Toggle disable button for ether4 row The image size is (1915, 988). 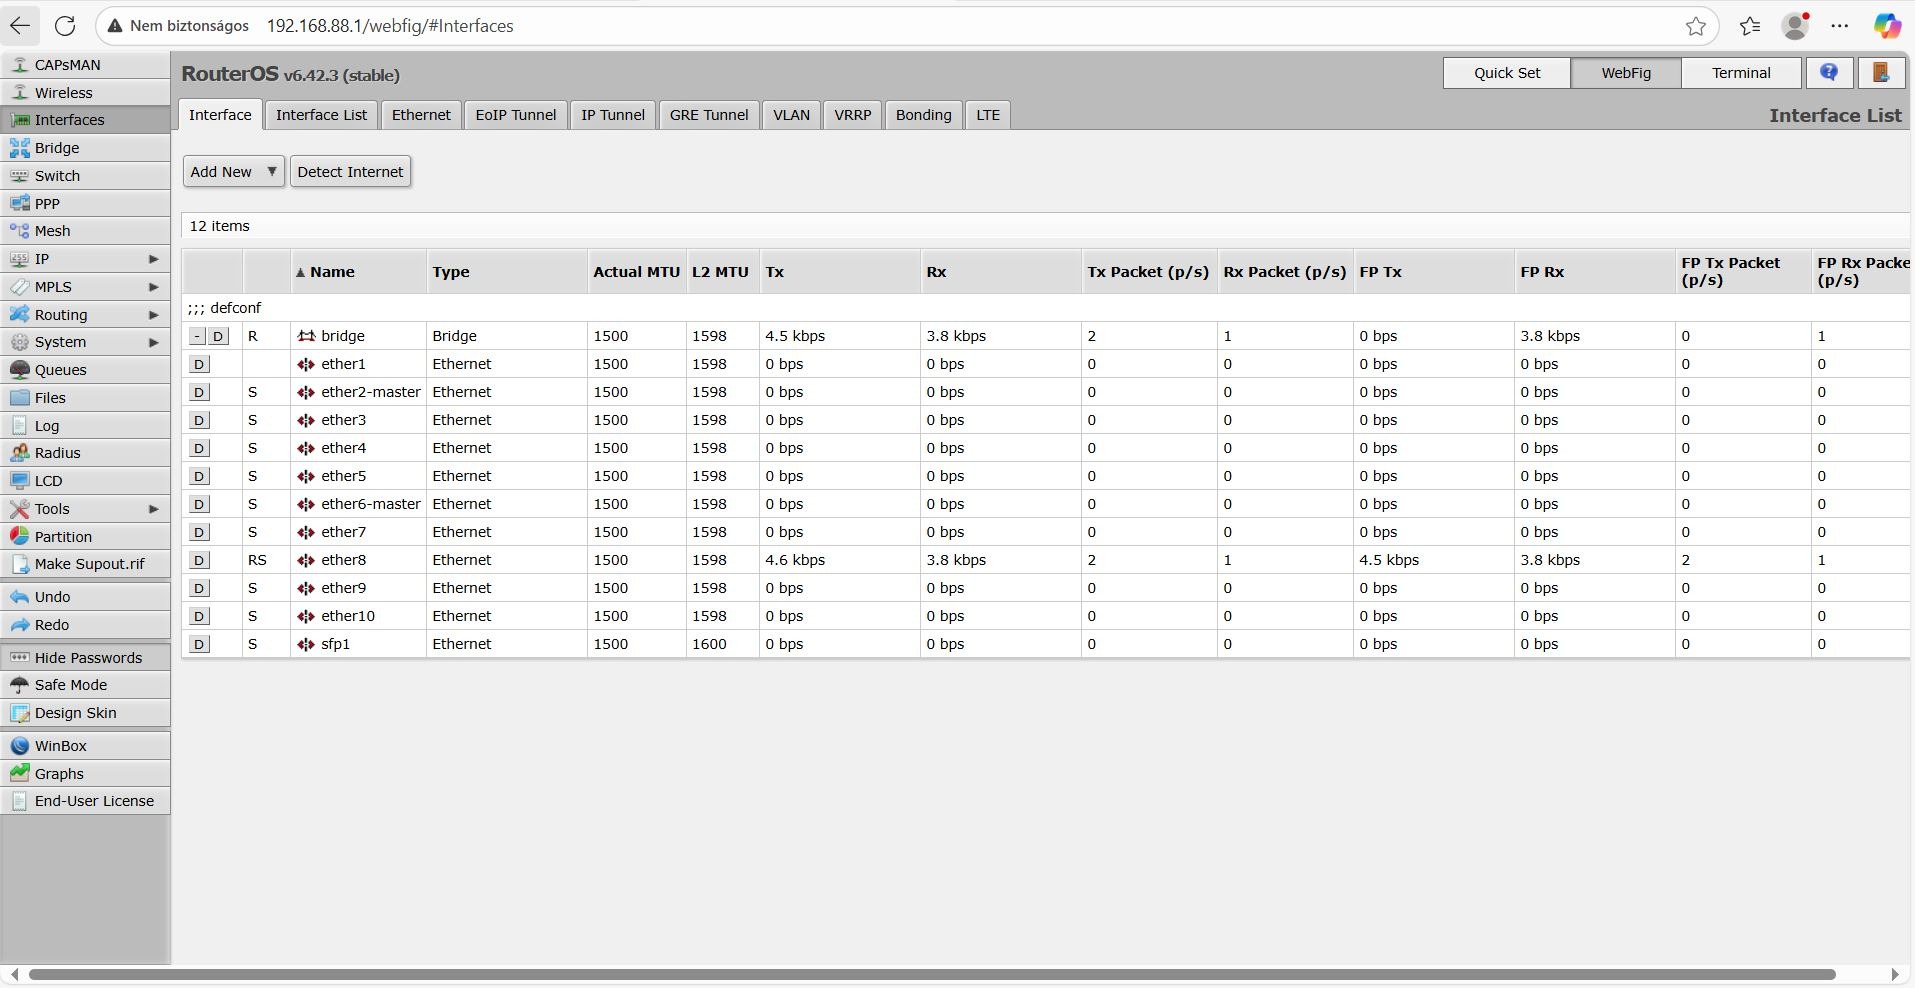(x=199, y=448)
